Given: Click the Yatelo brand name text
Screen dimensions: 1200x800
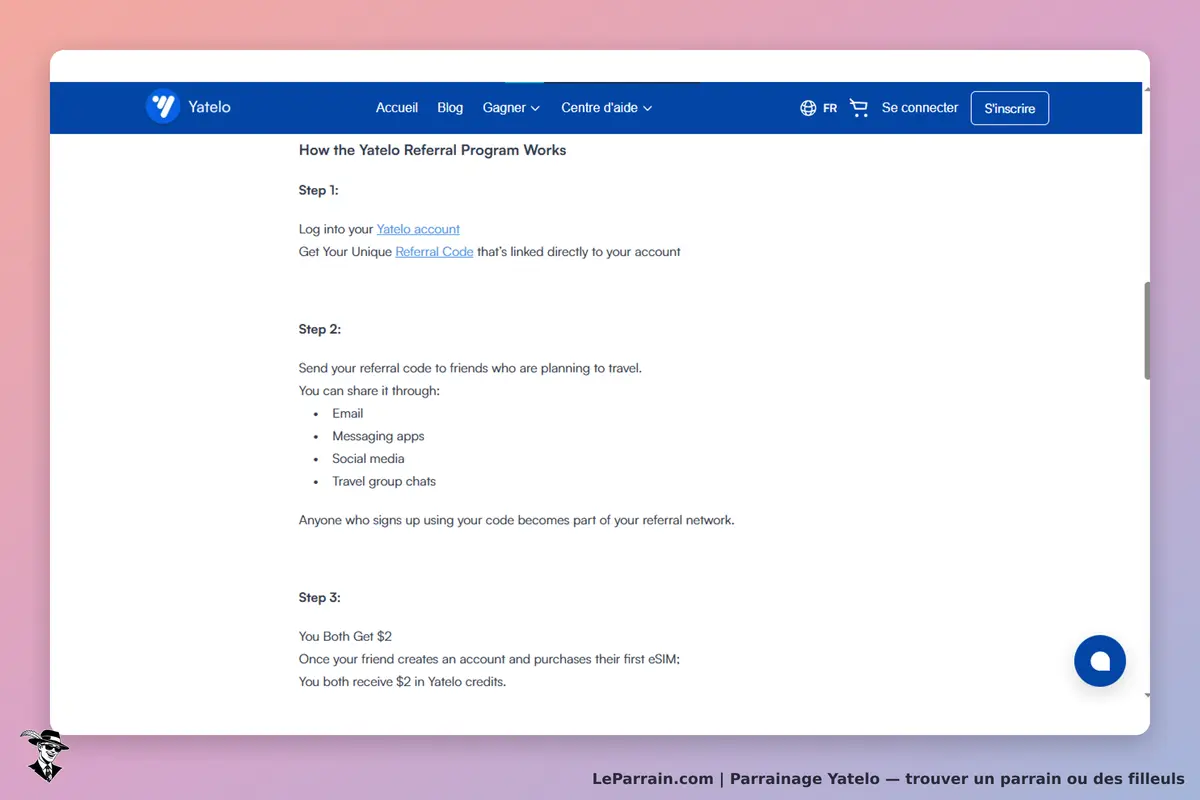Looking at the screenshot, I should click(209, 107).
